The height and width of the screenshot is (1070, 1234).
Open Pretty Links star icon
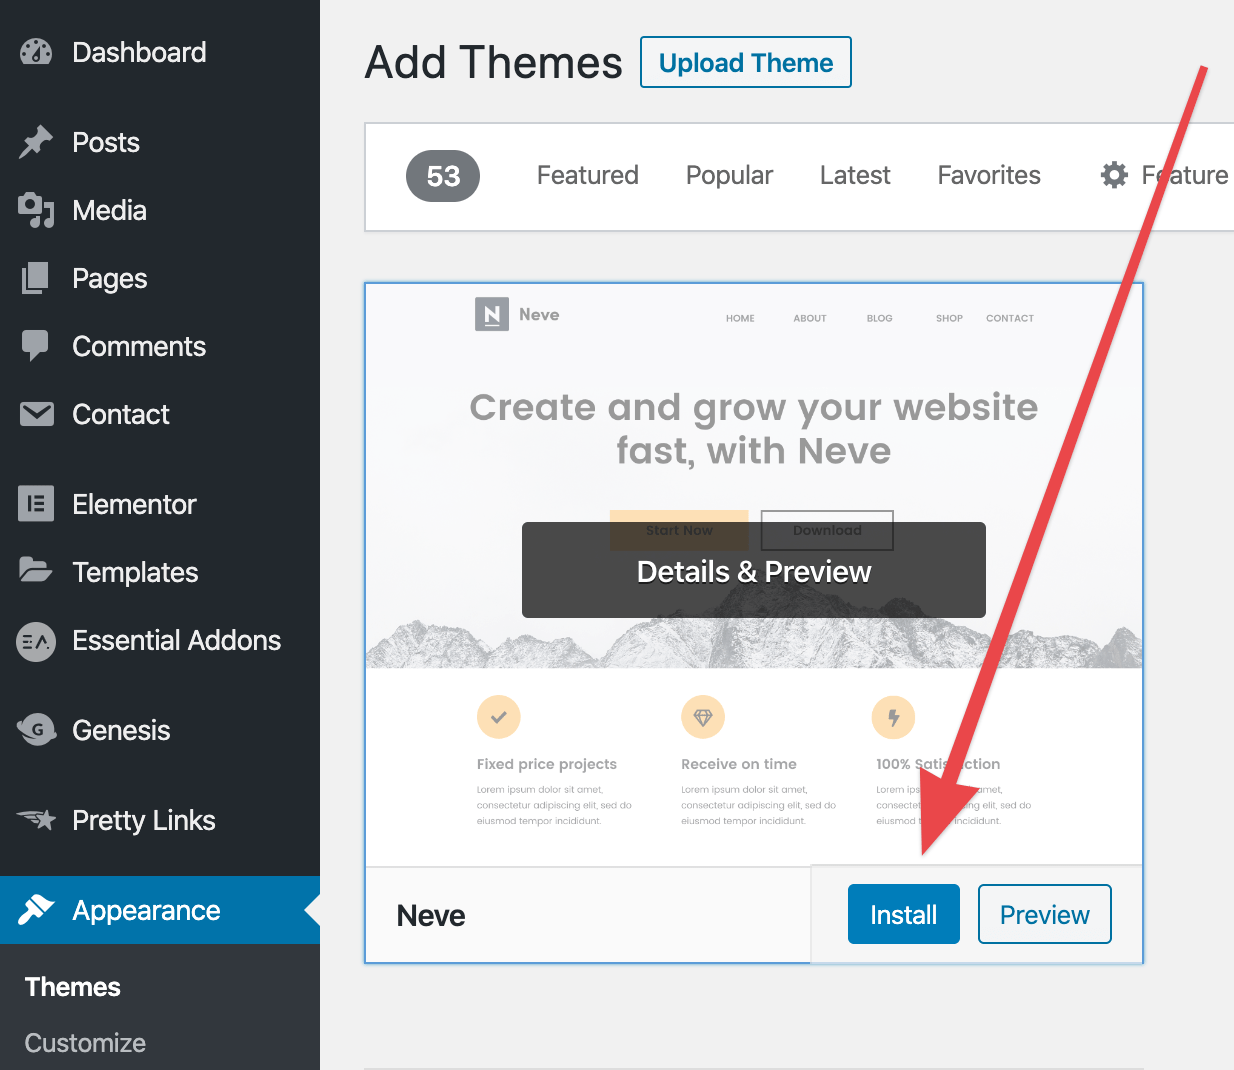37,820
